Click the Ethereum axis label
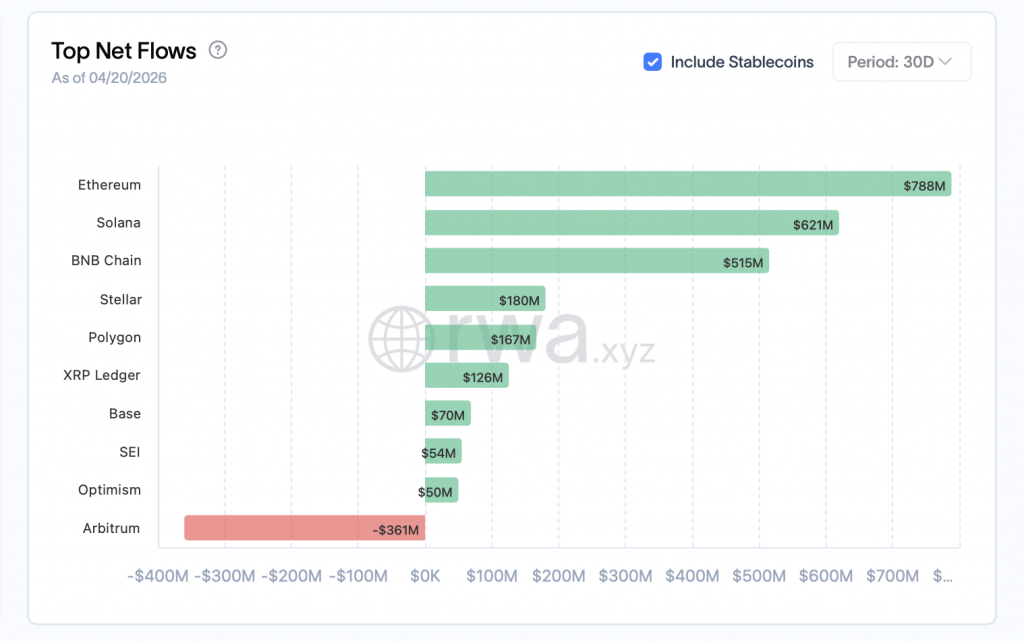 click(x=109, y=185)
